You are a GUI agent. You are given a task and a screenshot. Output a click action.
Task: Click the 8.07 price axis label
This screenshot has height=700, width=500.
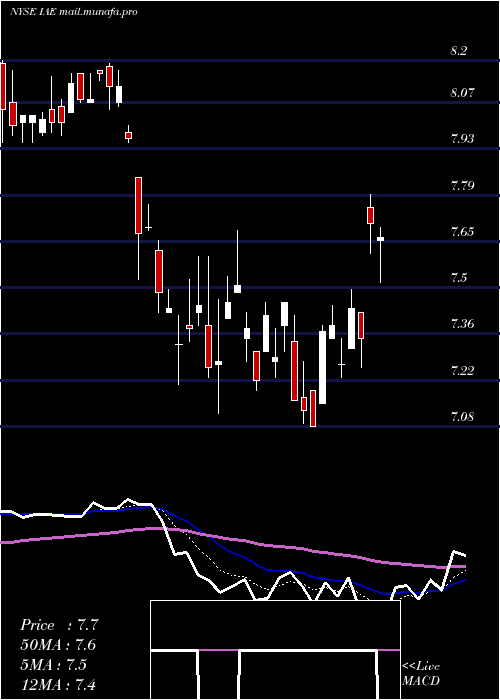tap(462, 93)
